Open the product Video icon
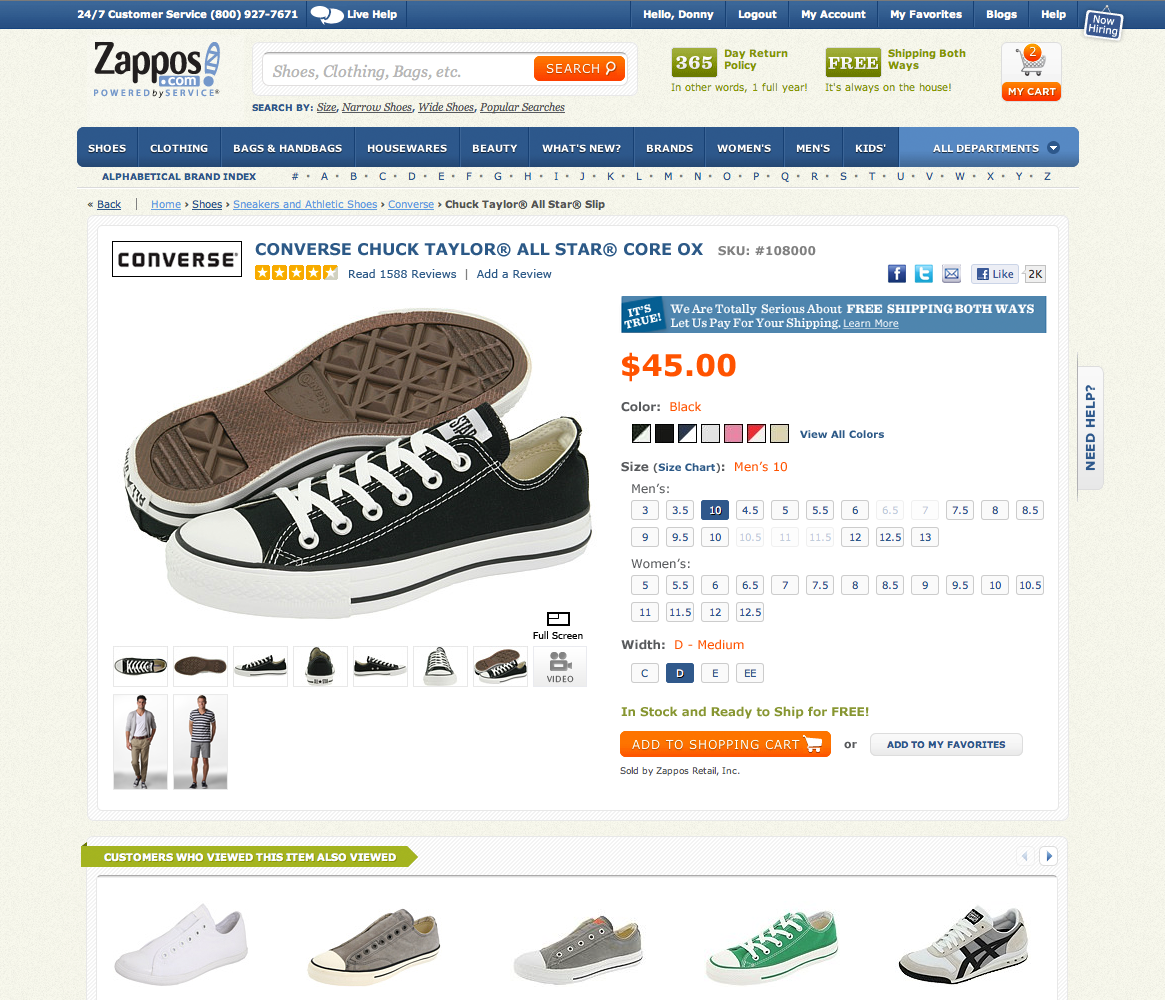This screenshot has height=1000, width=1165. pyautogui.click(x=559, y=666)
